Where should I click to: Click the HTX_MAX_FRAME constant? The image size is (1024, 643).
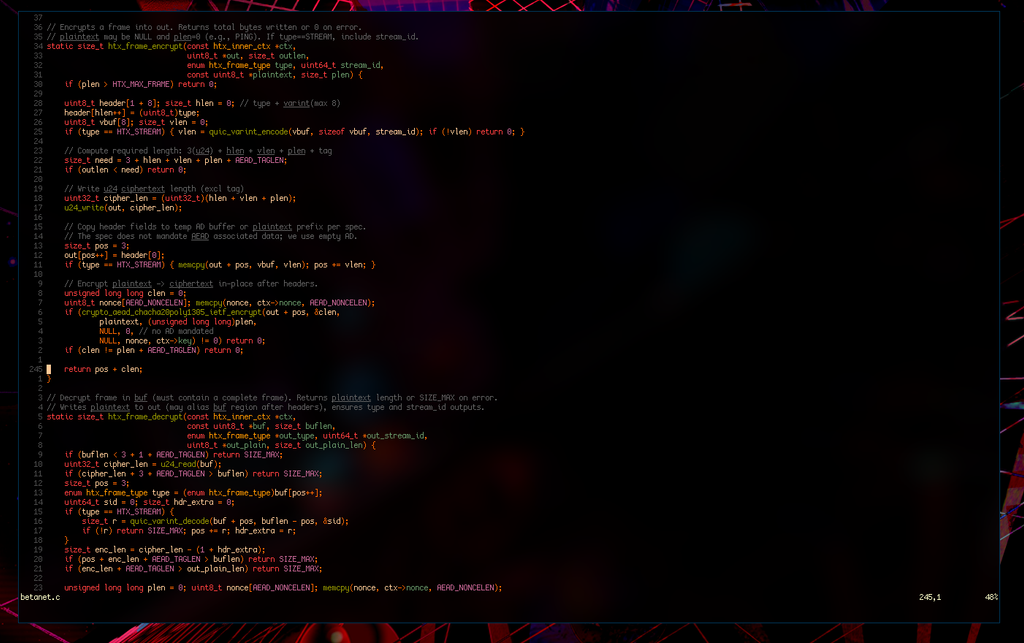tap(142, 84)
